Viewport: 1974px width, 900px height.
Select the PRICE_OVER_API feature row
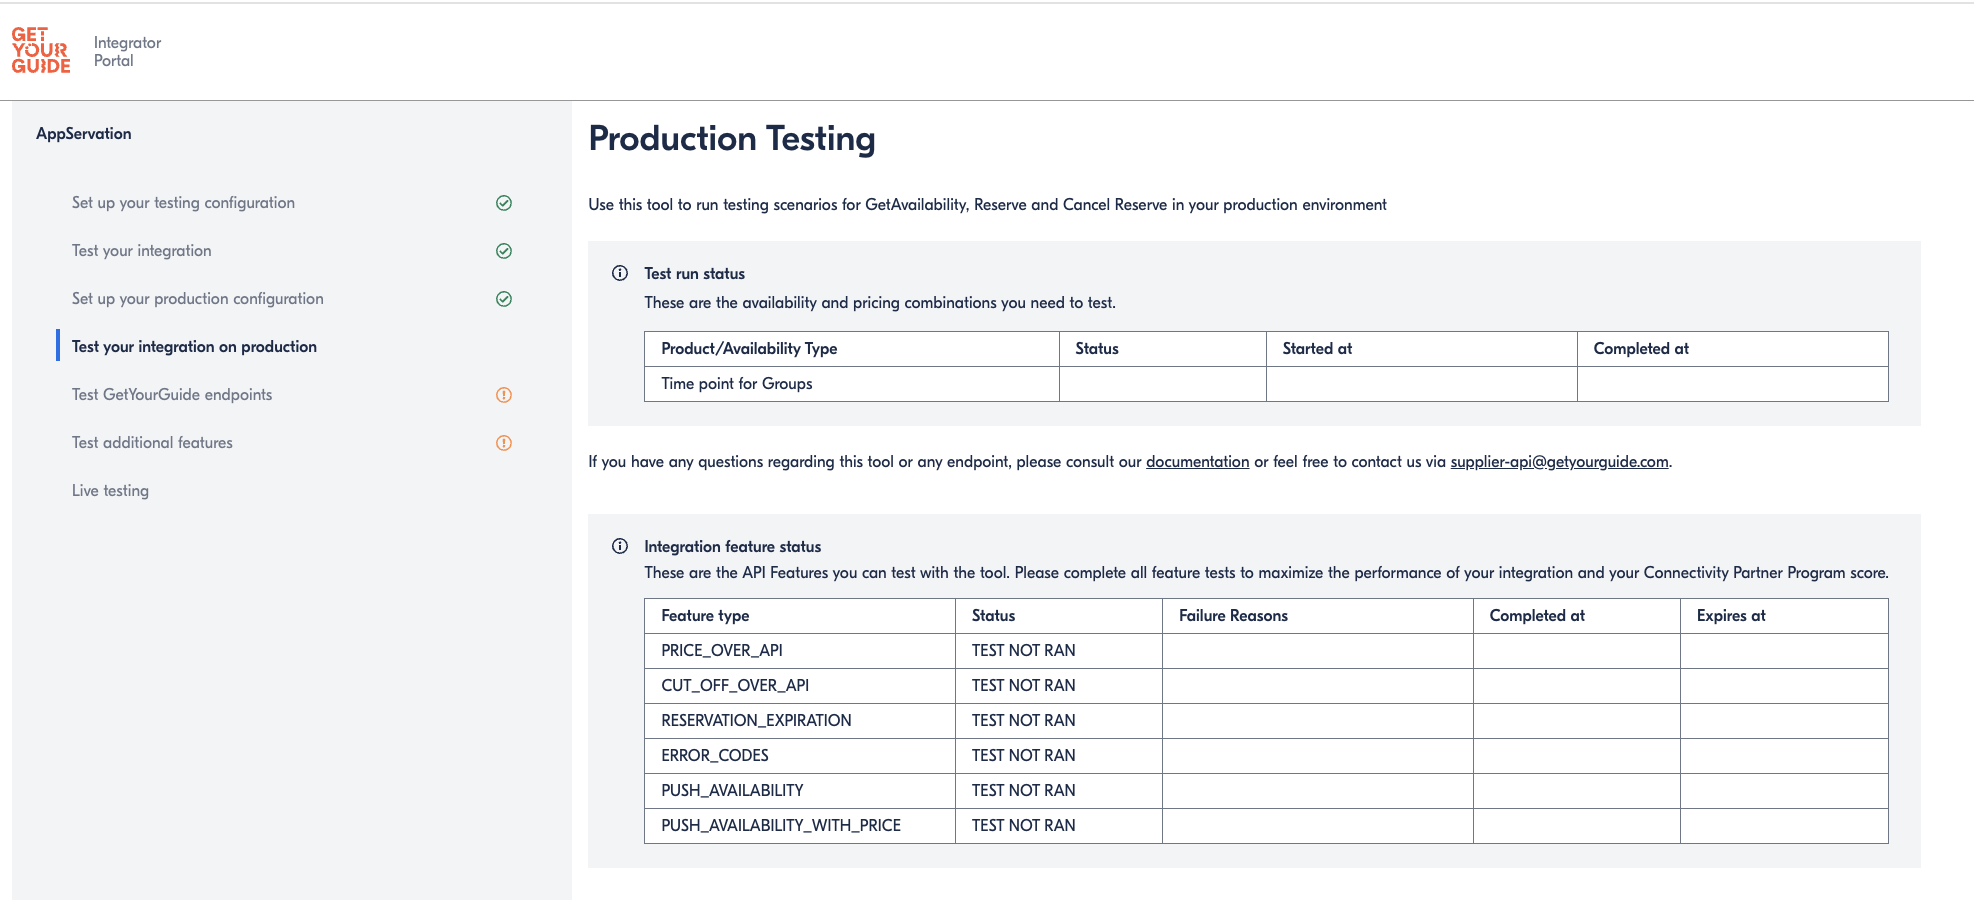722,651
